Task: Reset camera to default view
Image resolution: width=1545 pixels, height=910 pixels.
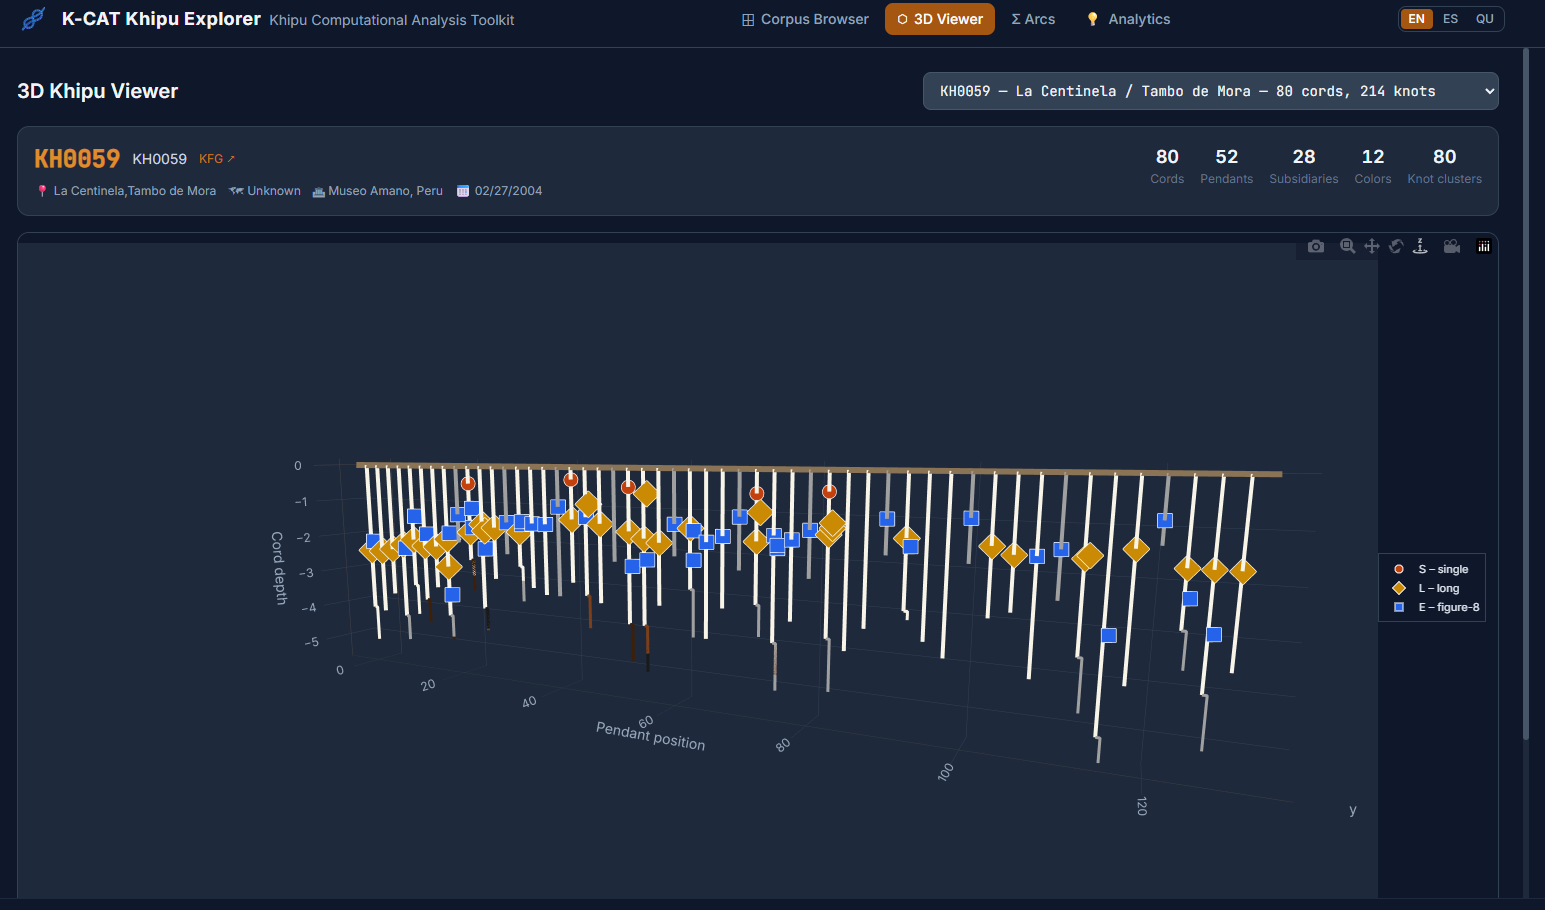Action: point(1452,247)
